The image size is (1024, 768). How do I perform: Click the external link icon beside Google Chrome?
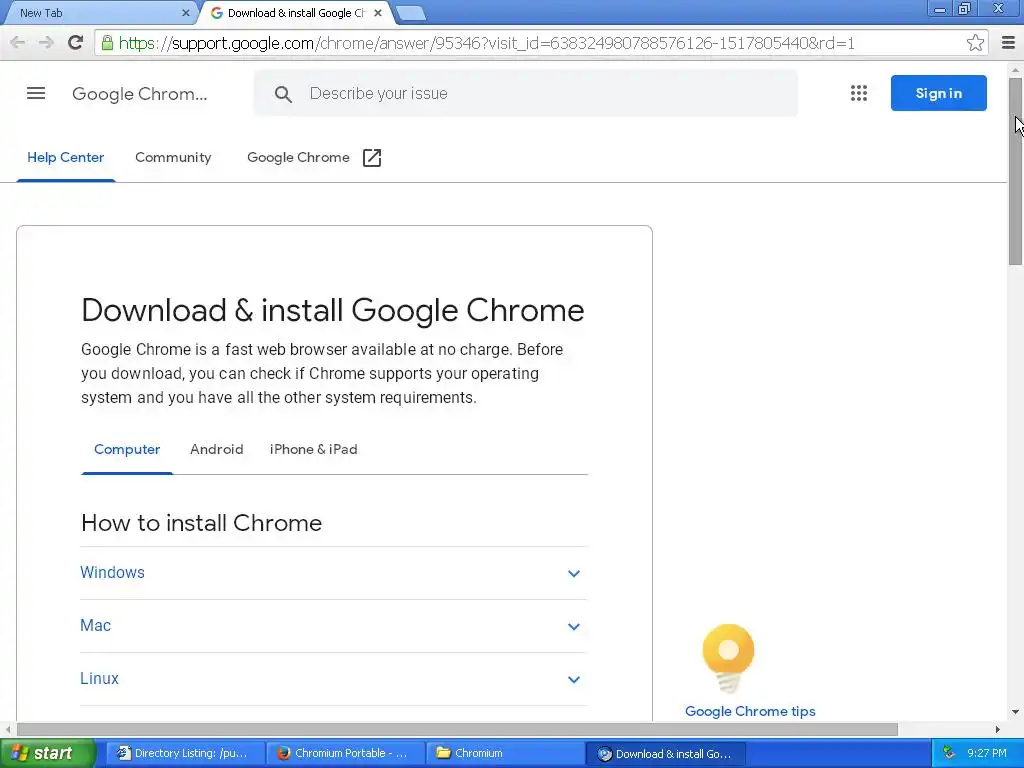pos(372,158)
